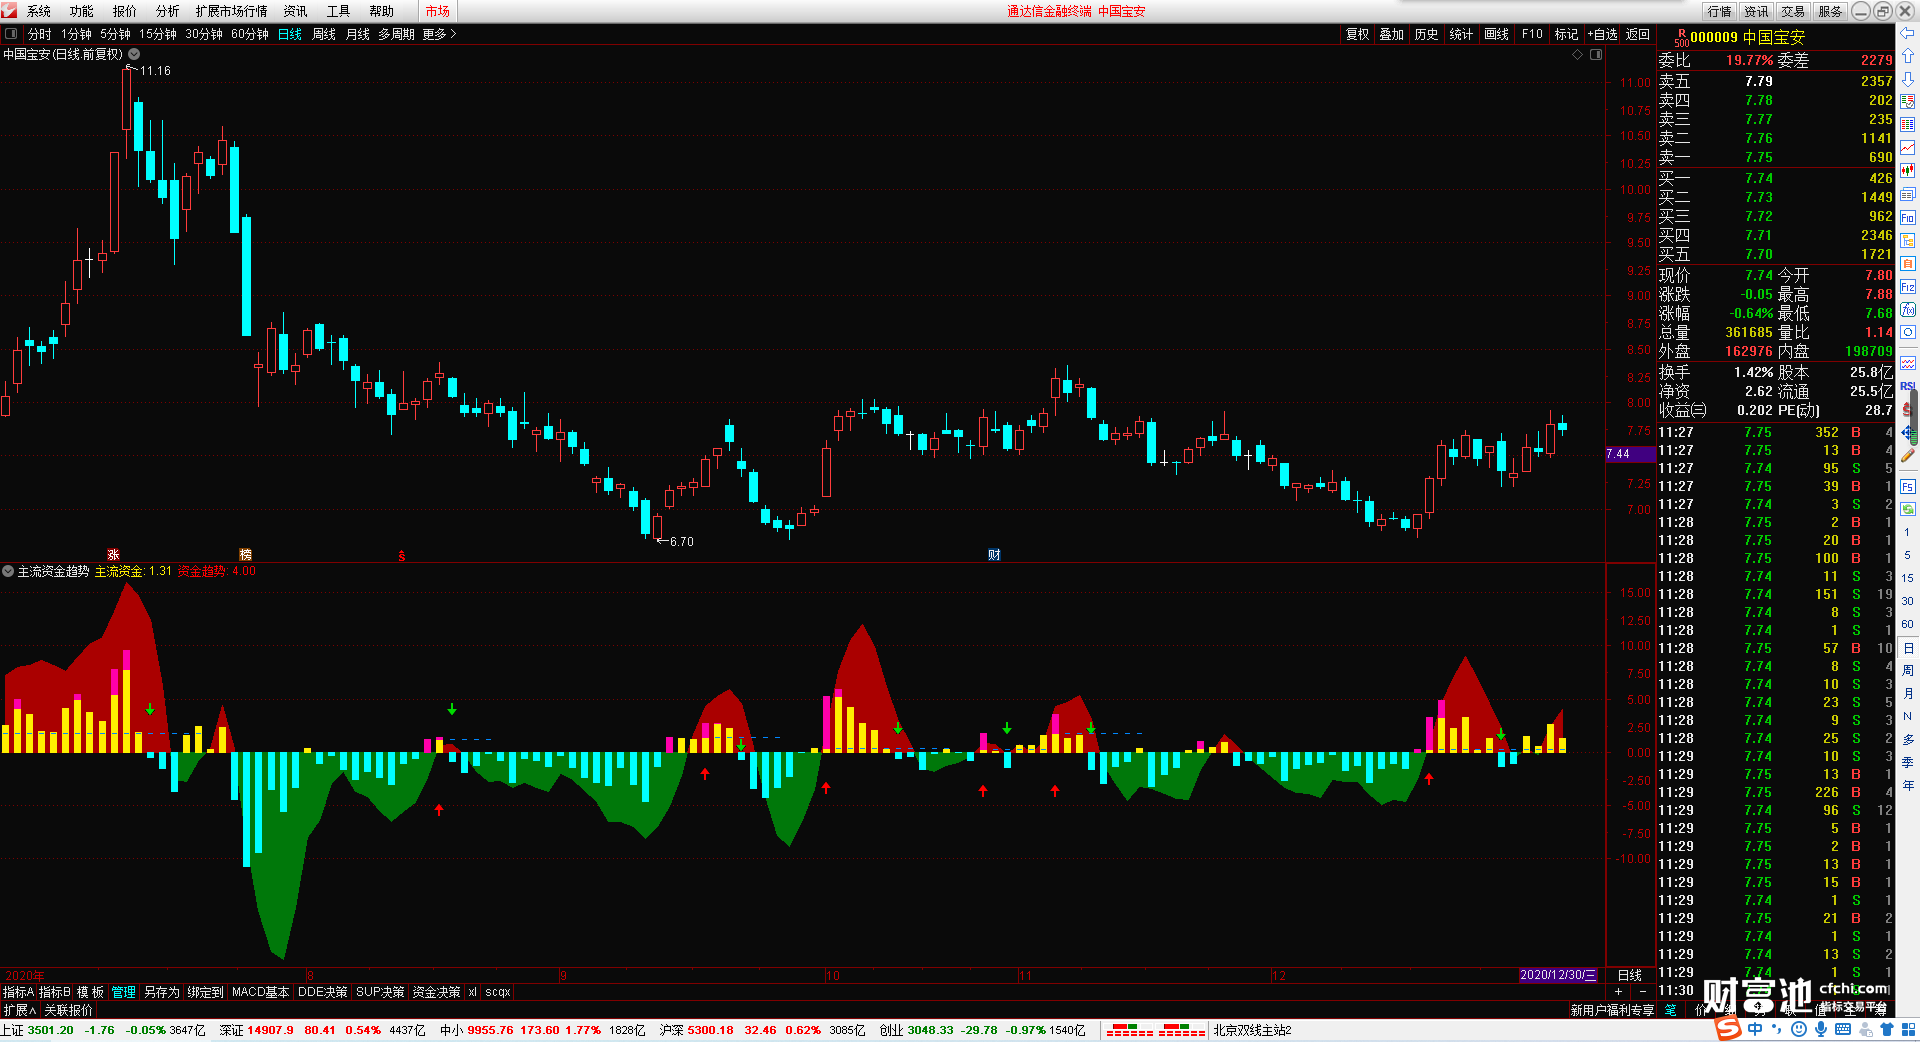Click the down arrow icon in right sidebar
The height and width of the screenshot is (1042, 1920).
[1908, 78]
